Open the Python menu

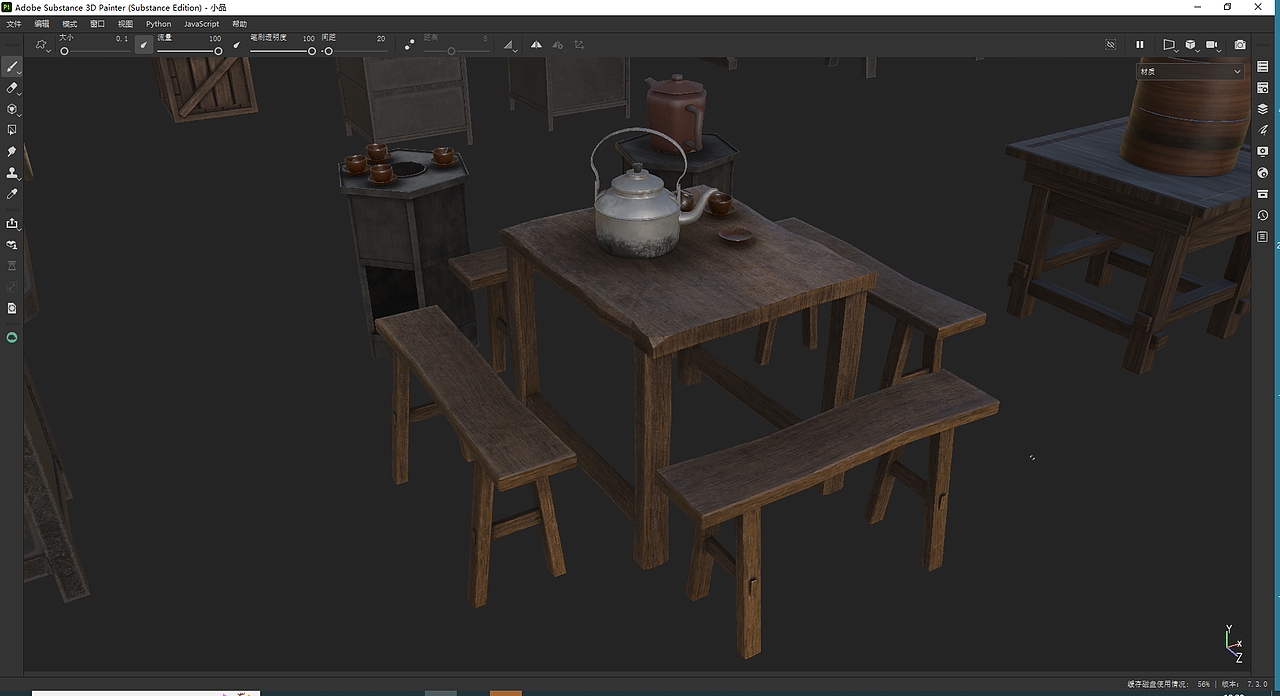pyautogui.click(x=158, y=23)
